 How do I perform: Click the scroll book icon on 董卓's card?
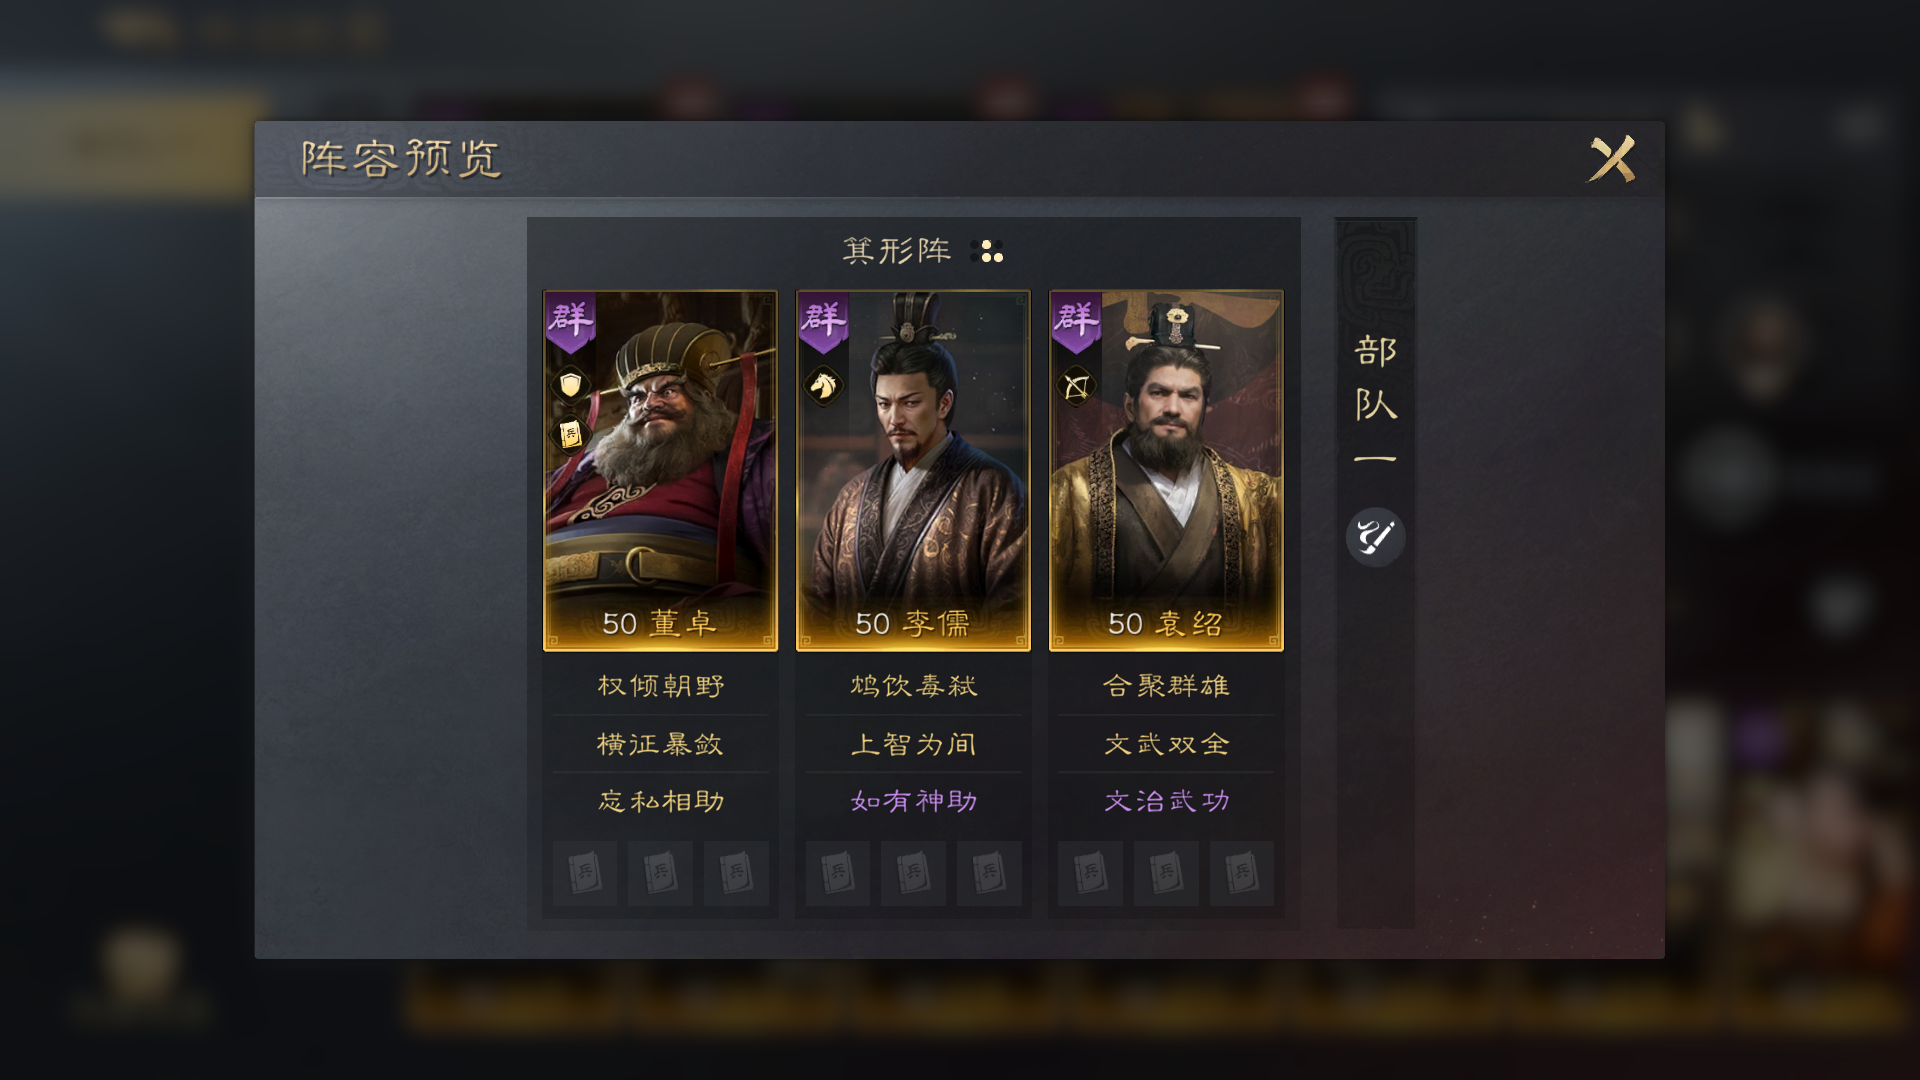tap(570, 434)
